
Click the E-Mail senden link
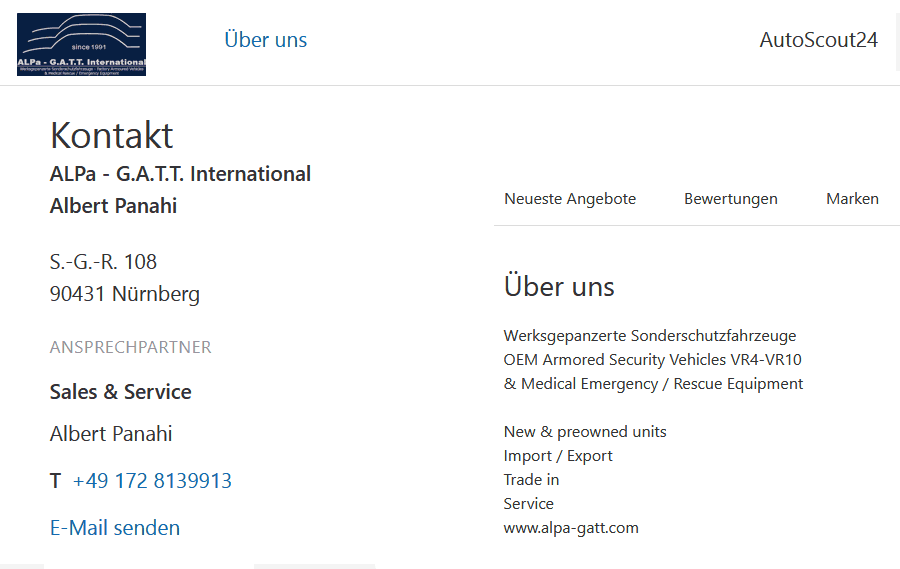pyautogui.click(x=115, y=528)
